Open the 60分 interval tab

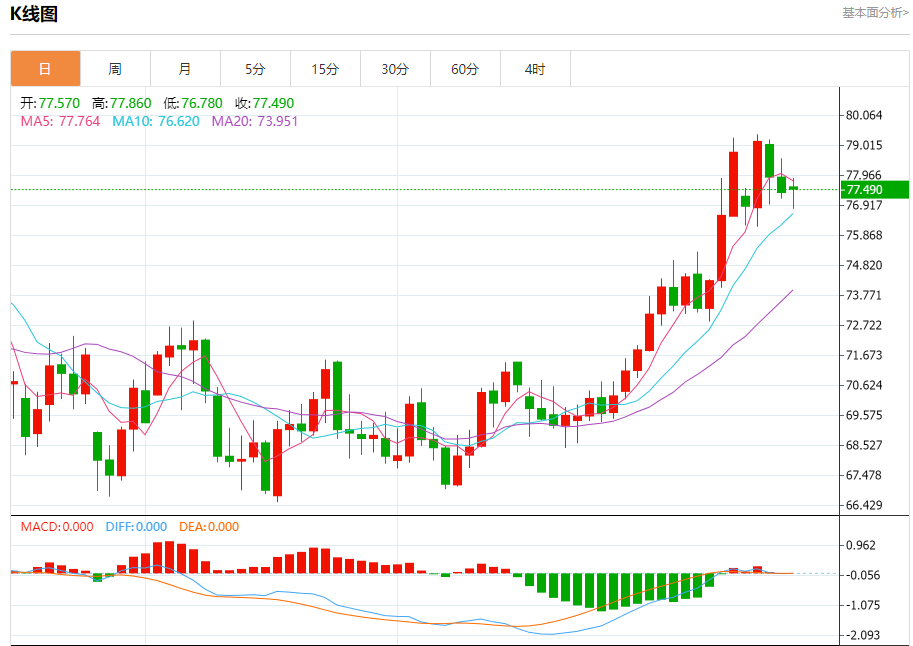(465, 69)
